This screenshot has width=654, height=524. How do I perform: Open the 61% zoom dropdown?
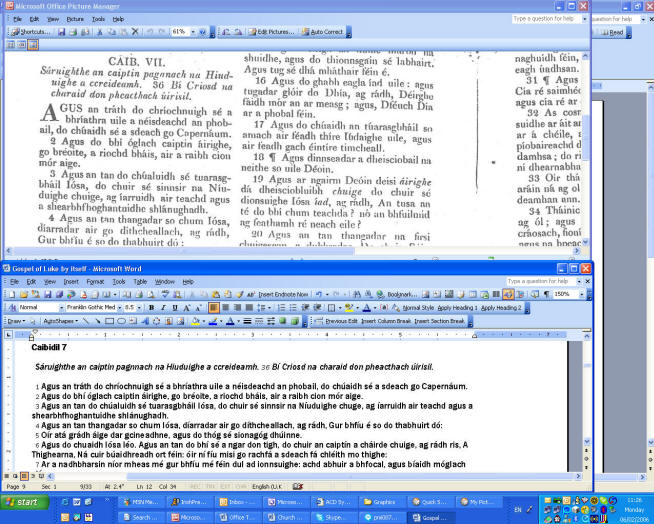(193, 32)
